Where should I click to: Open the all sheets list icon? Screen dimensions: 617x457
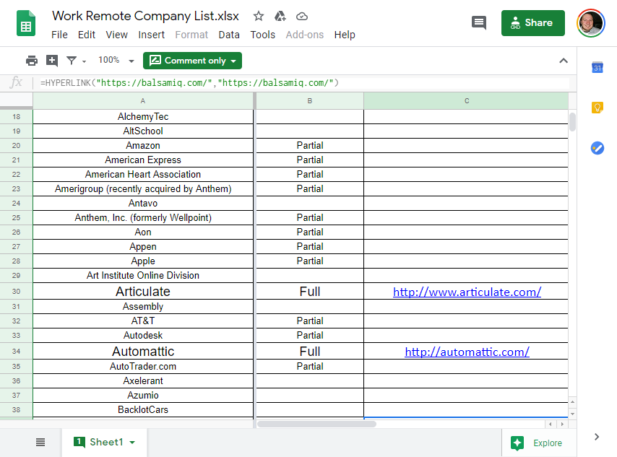tap(40, 442)
